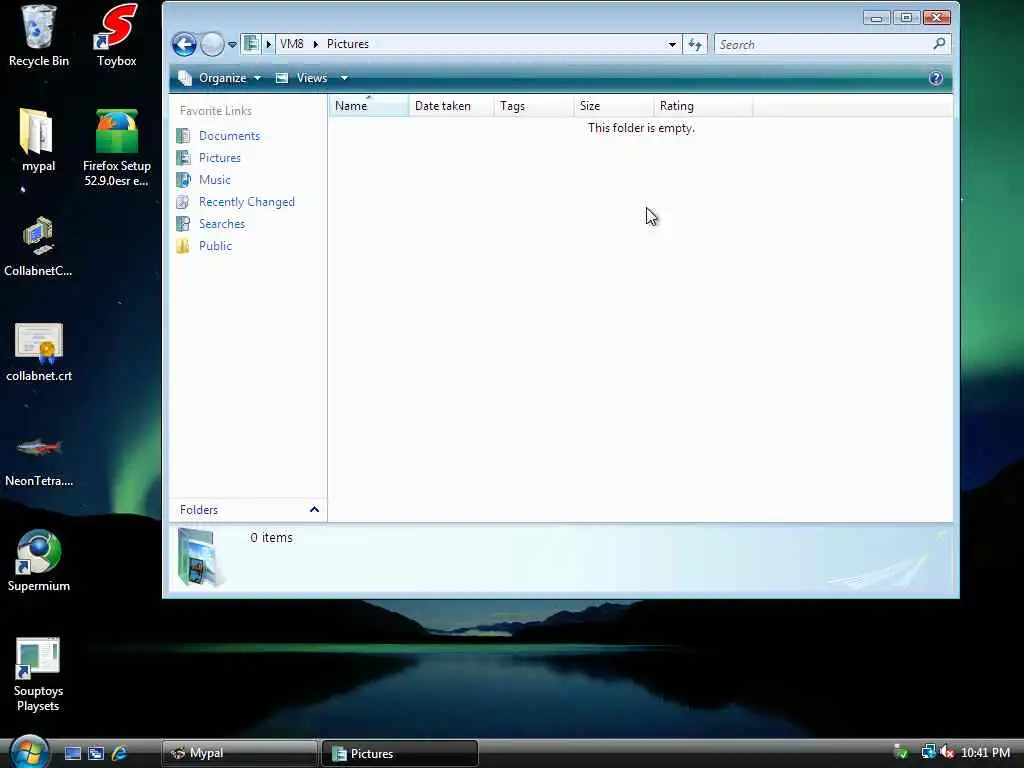Click the greyed-out Forward navigation button

tap(212, 44)
